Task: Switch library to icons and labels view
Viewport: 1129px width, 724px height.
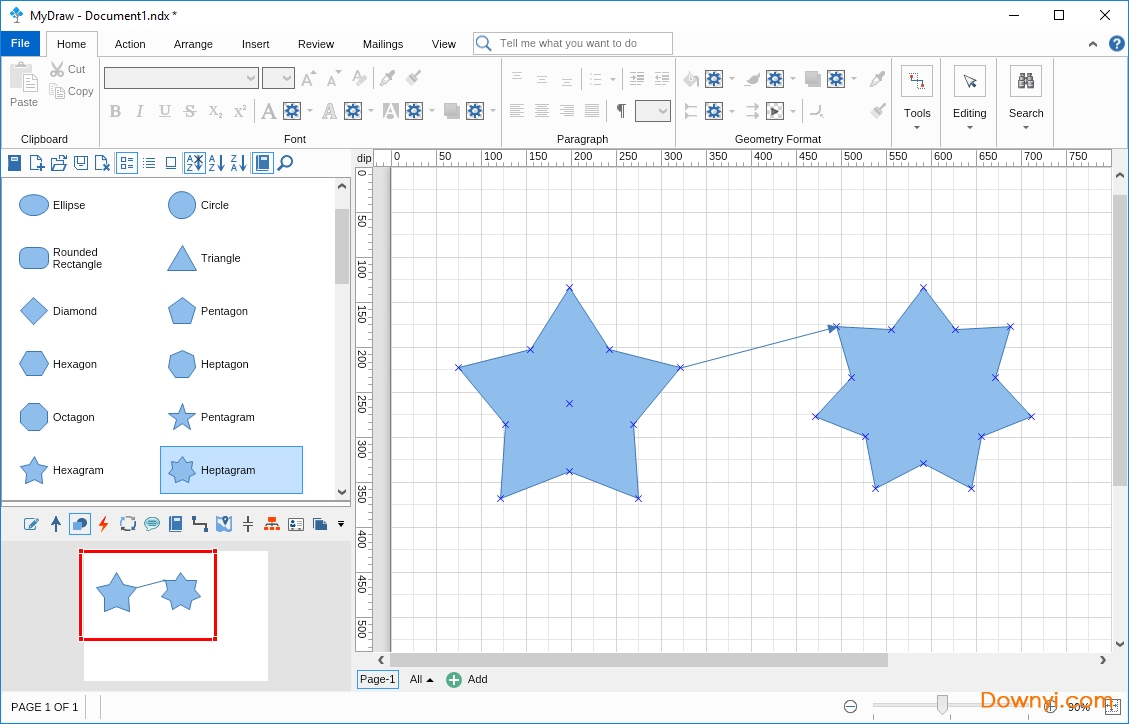Action: (x=127, y=163)
